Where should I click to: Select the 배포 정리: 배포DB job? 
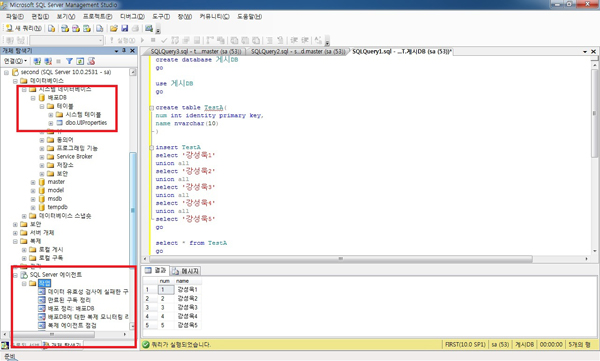(71, 308)
